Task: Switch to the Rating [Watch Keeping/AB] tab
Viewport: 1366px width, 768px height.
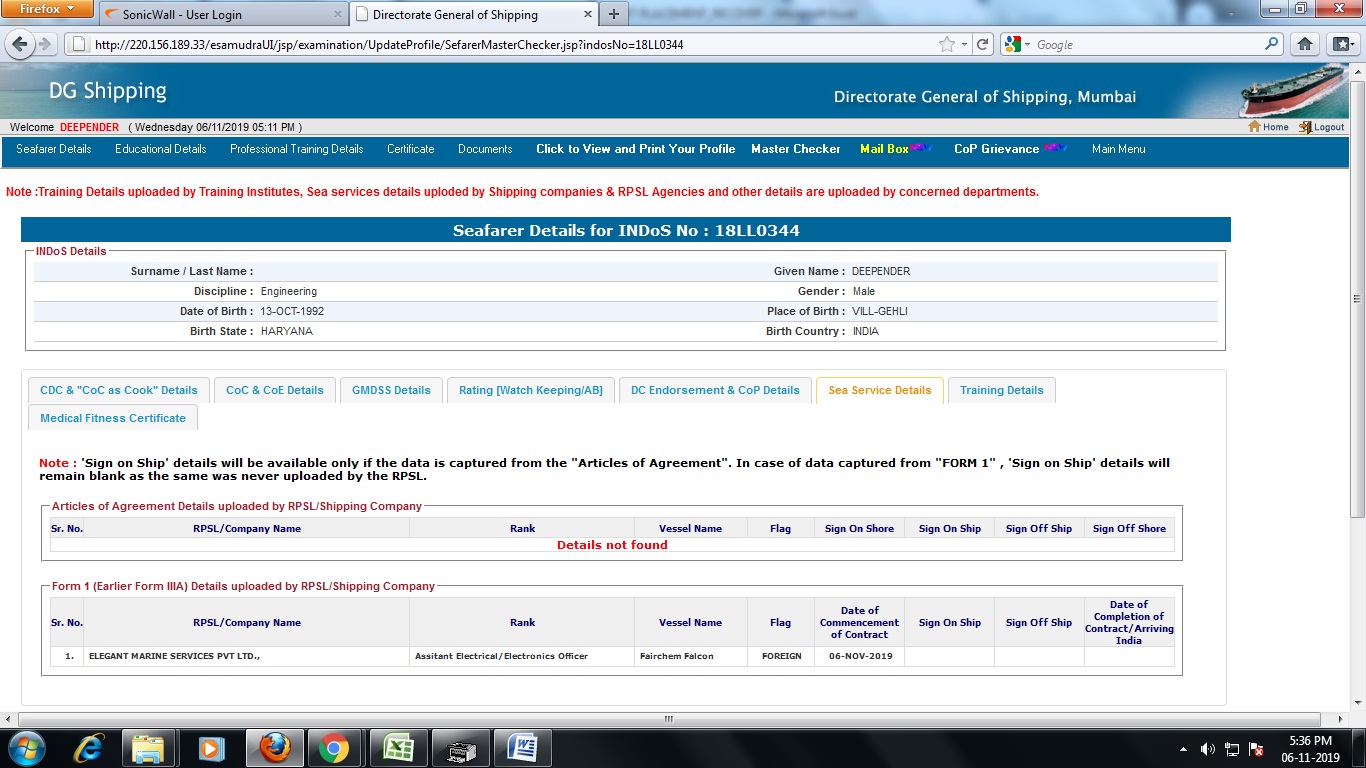Action: point(531,390)
